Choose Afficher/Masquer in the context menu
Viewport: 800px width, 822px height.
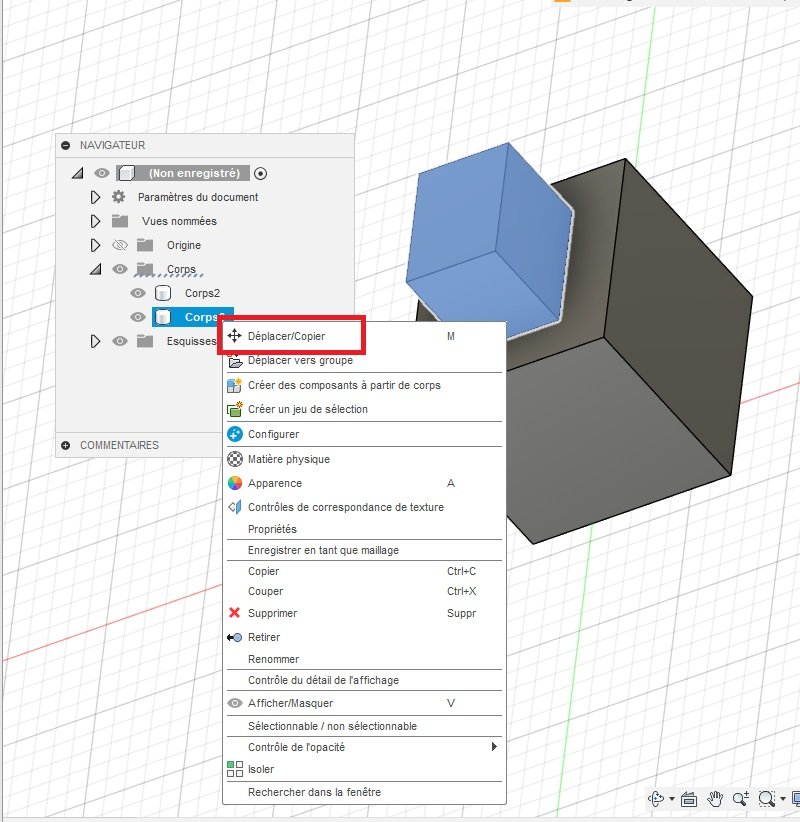(x=364, y=703)
